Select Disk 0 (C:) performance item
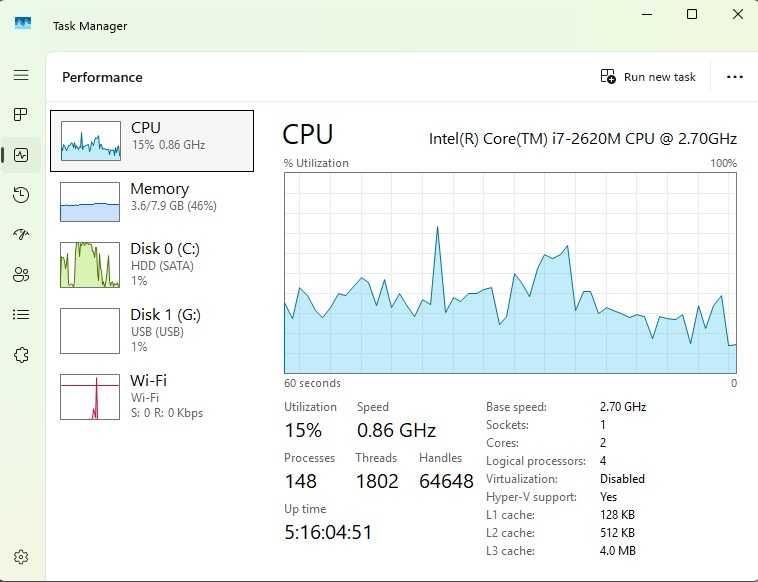This screenshot has height=582, width=758. coord(152,264)
